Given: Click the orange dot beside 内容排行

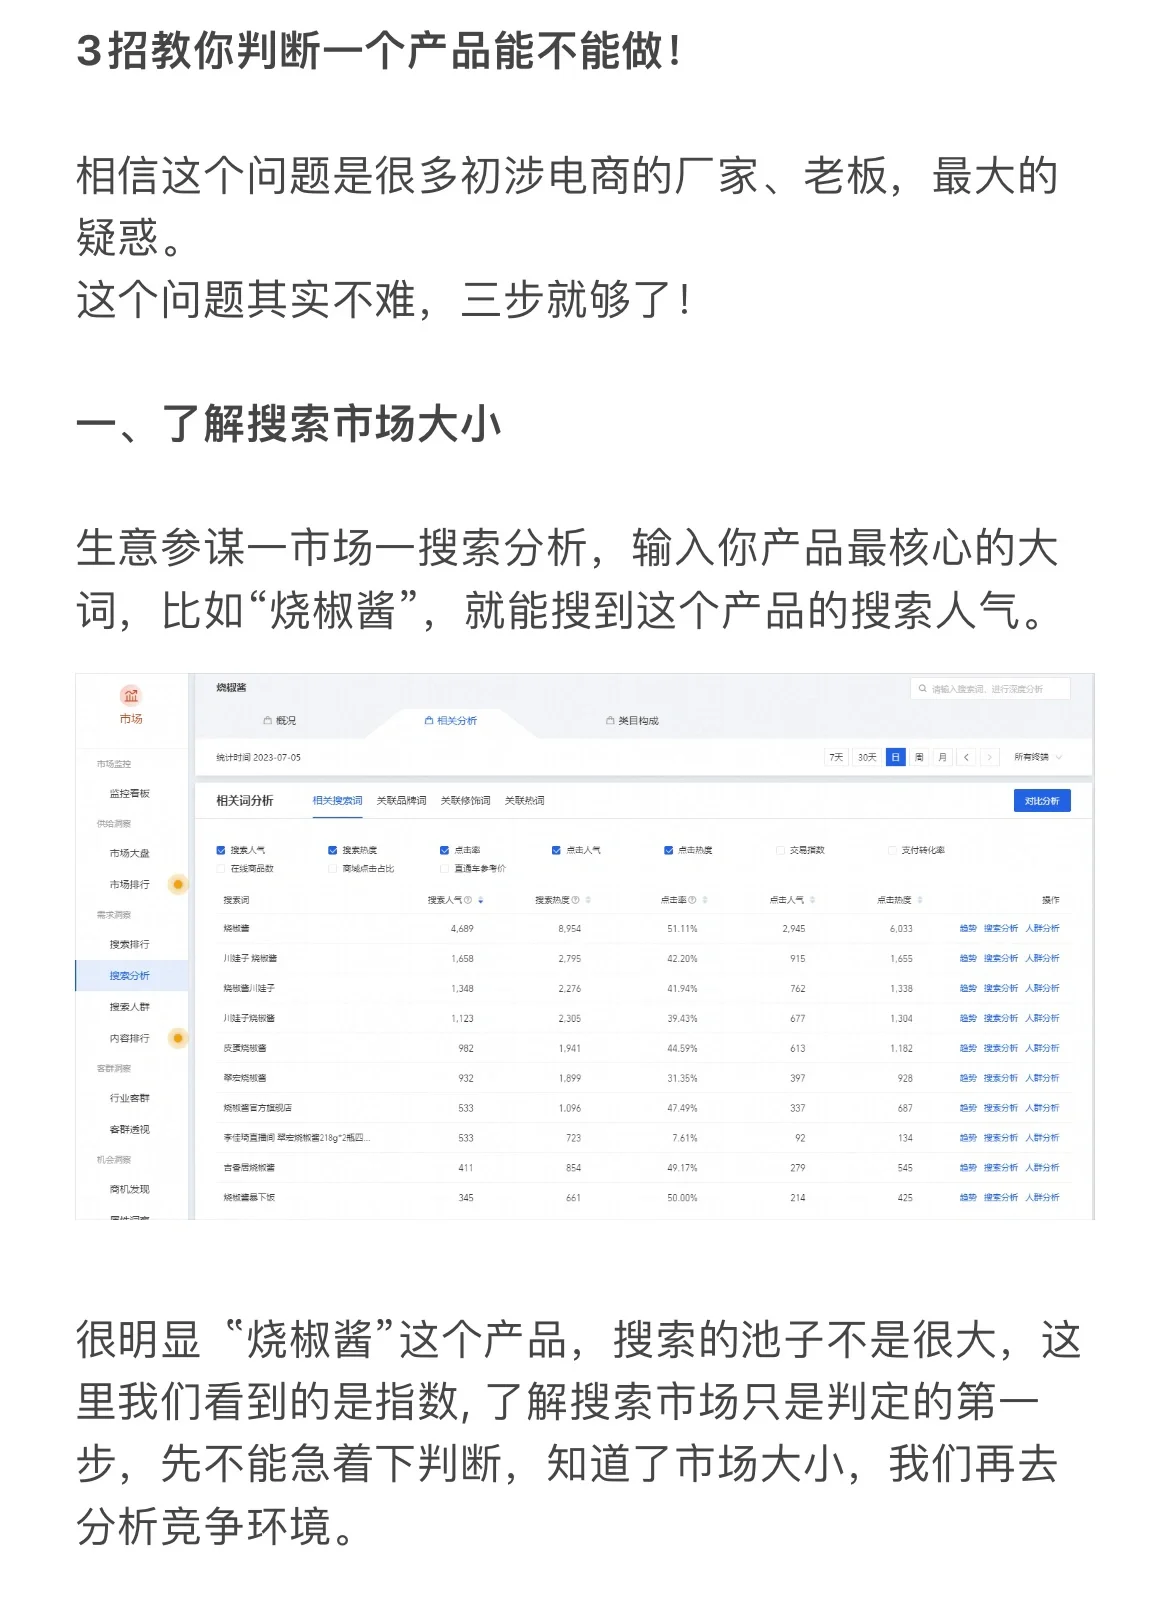Looking at the screenshot, I should coord(178,1038).
